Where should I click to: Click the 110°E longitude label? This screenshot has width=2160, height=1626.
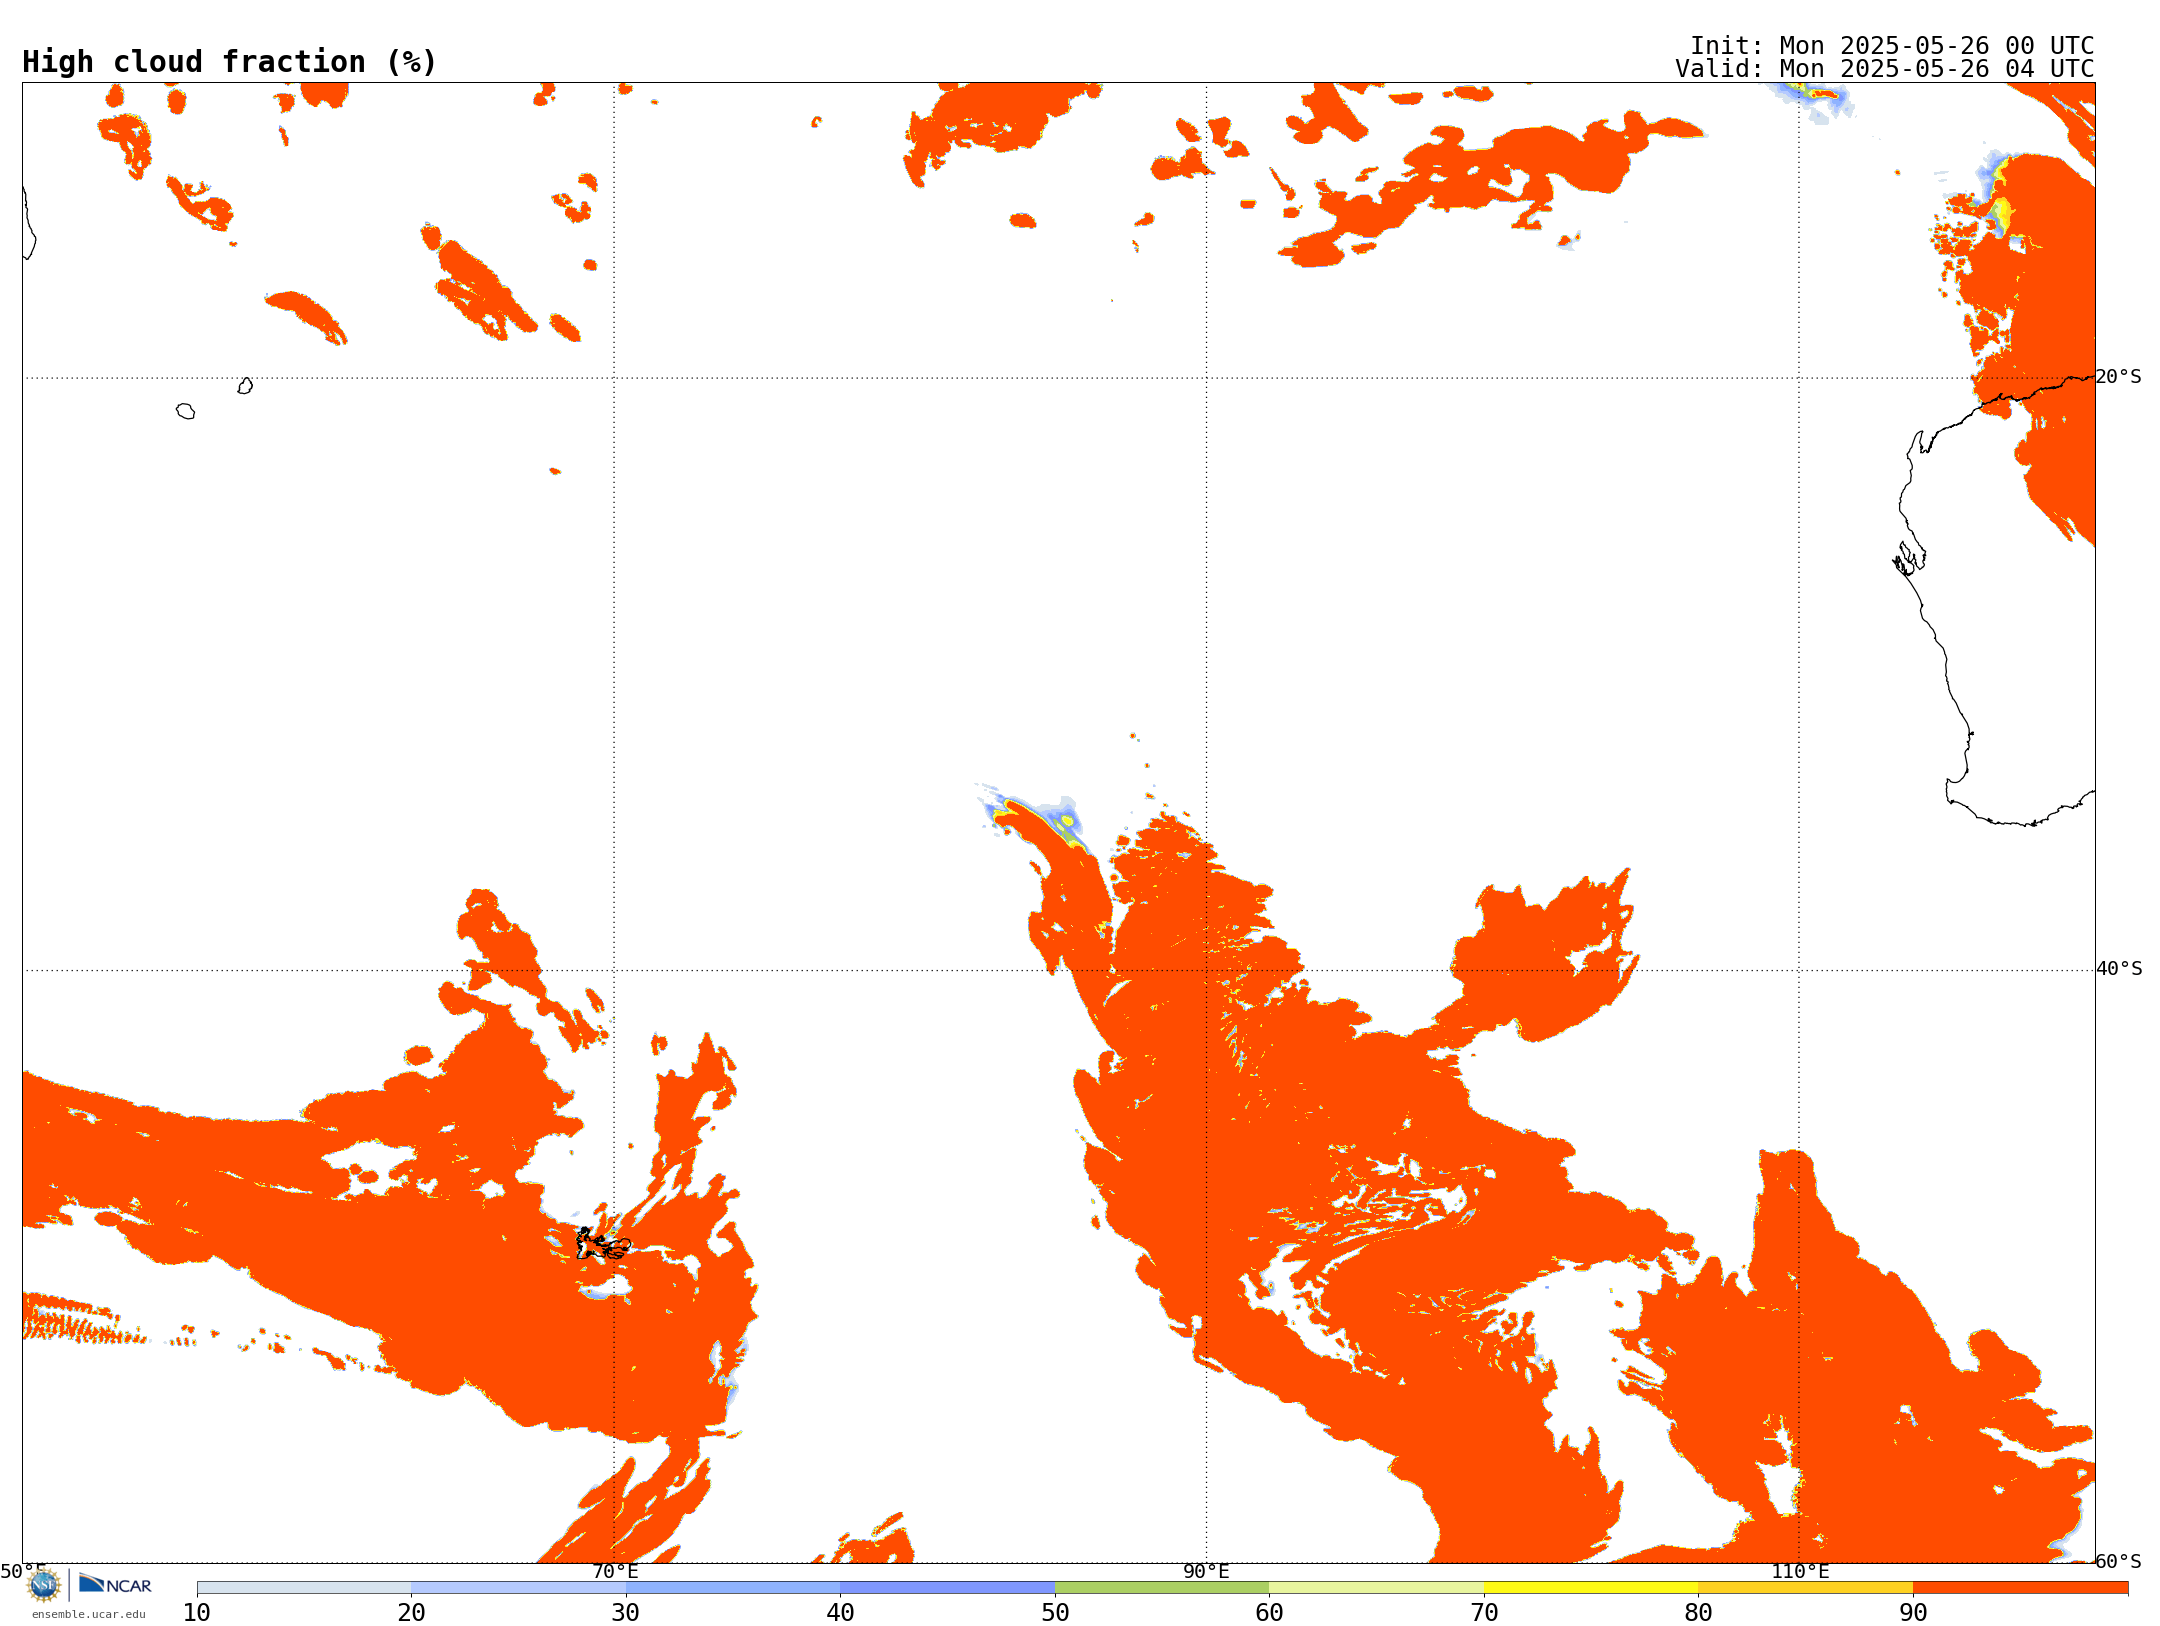point(1800,1571)
